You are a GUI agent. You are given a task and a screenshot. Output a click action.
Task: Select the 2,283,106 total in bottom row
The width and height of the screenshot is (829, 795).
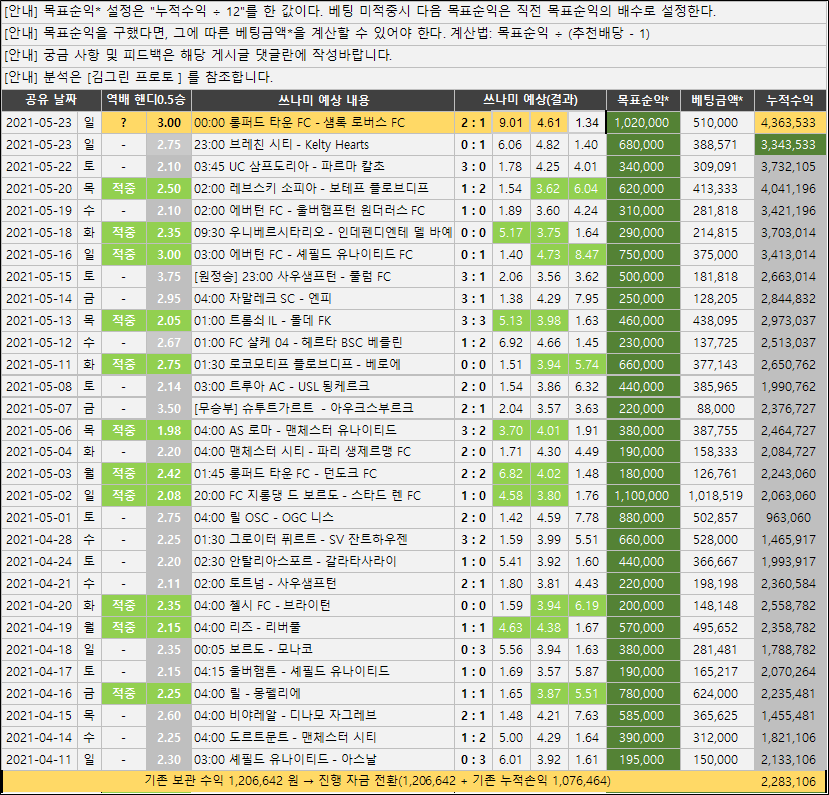(x=790, y=781)
